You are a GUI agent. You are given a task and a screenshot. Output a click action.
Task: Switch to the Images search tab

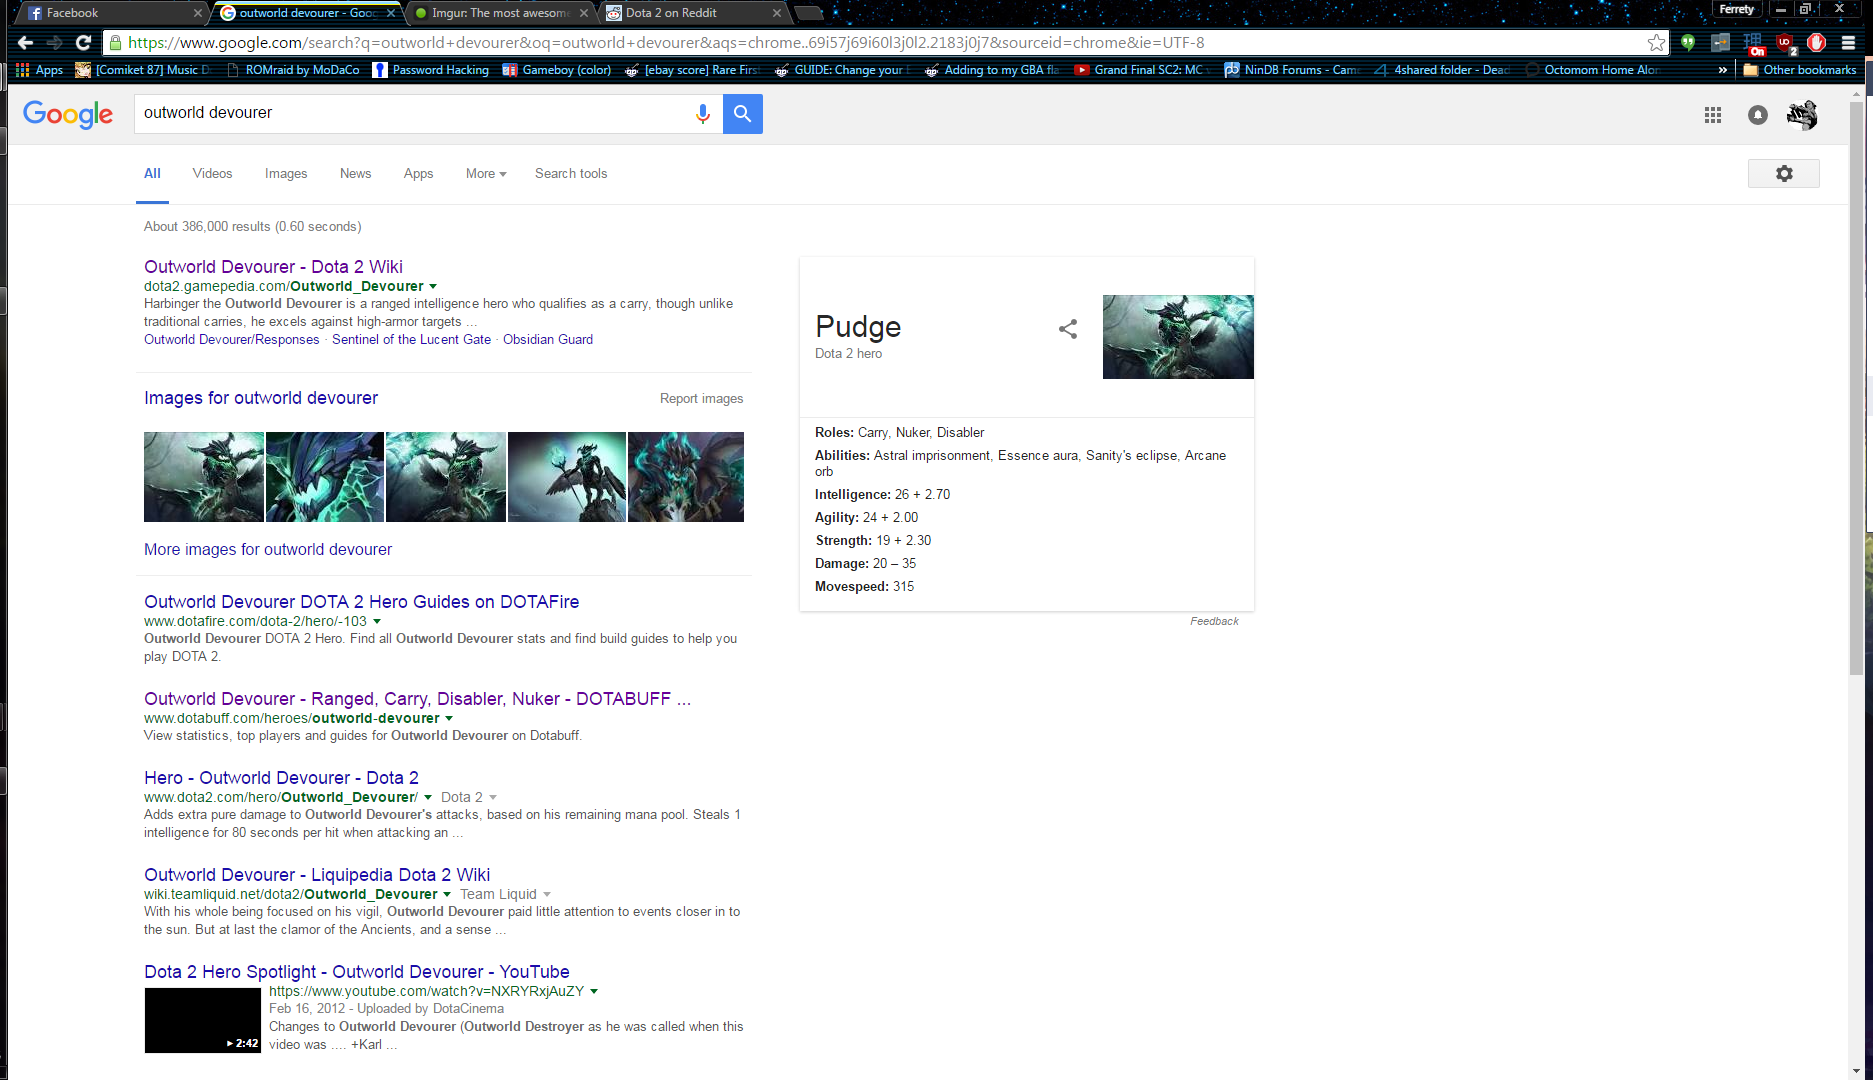(x=285, y=174)
